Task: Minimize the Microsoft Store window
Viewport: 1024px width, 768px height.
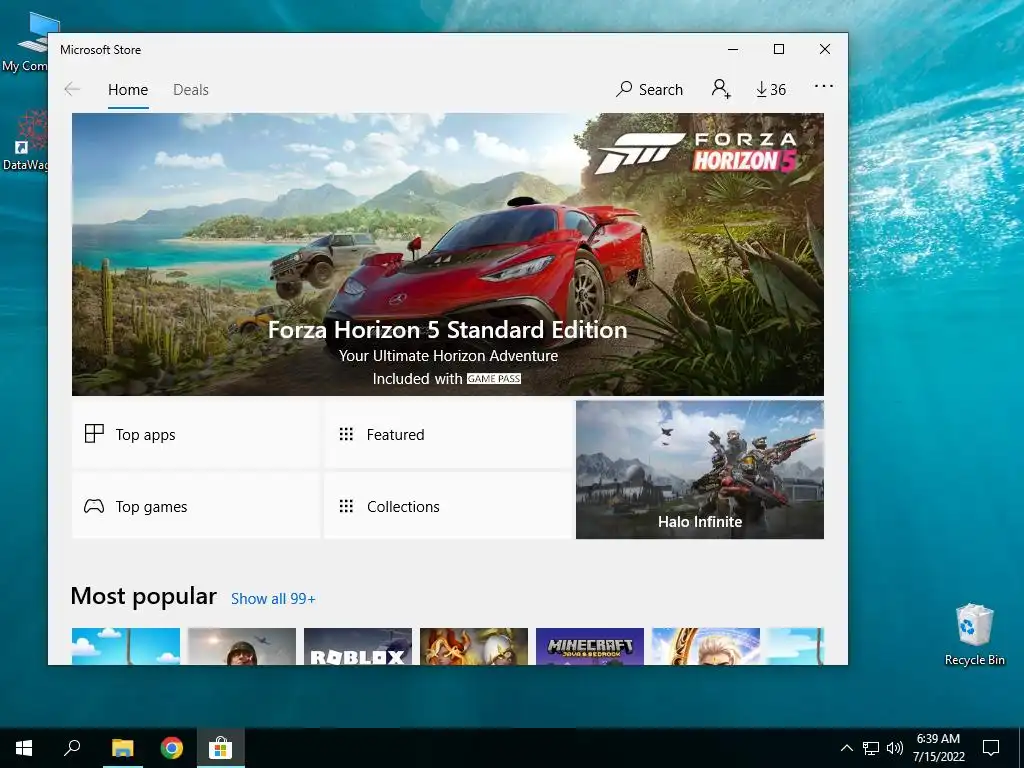Action: (x=733, y=50)
